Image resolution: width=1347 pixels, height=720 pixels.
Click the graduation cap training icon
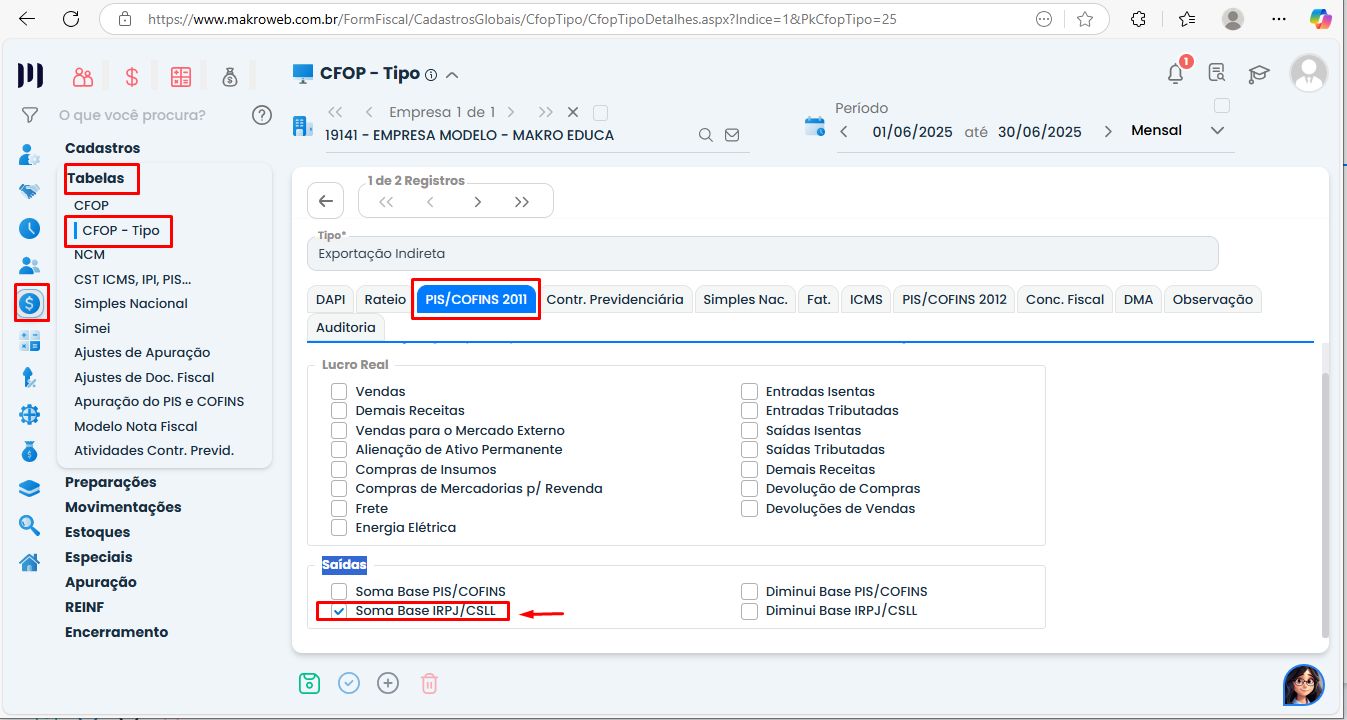[x=1258, y=74]
